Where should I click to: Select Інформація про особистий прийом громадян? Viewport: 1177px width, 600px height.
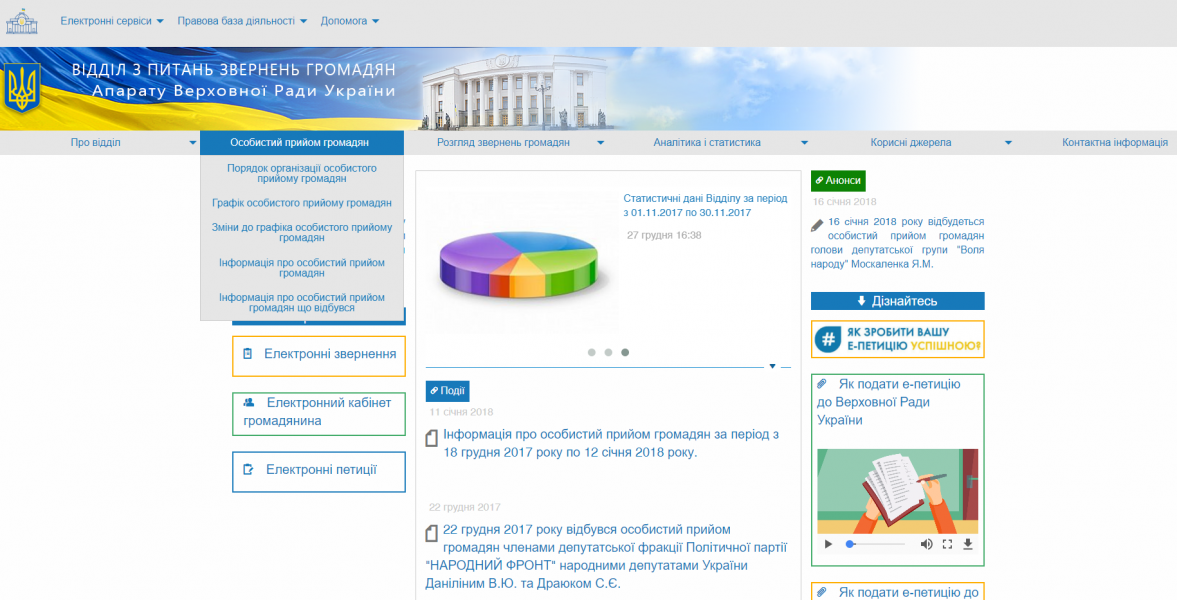(302, 268)
